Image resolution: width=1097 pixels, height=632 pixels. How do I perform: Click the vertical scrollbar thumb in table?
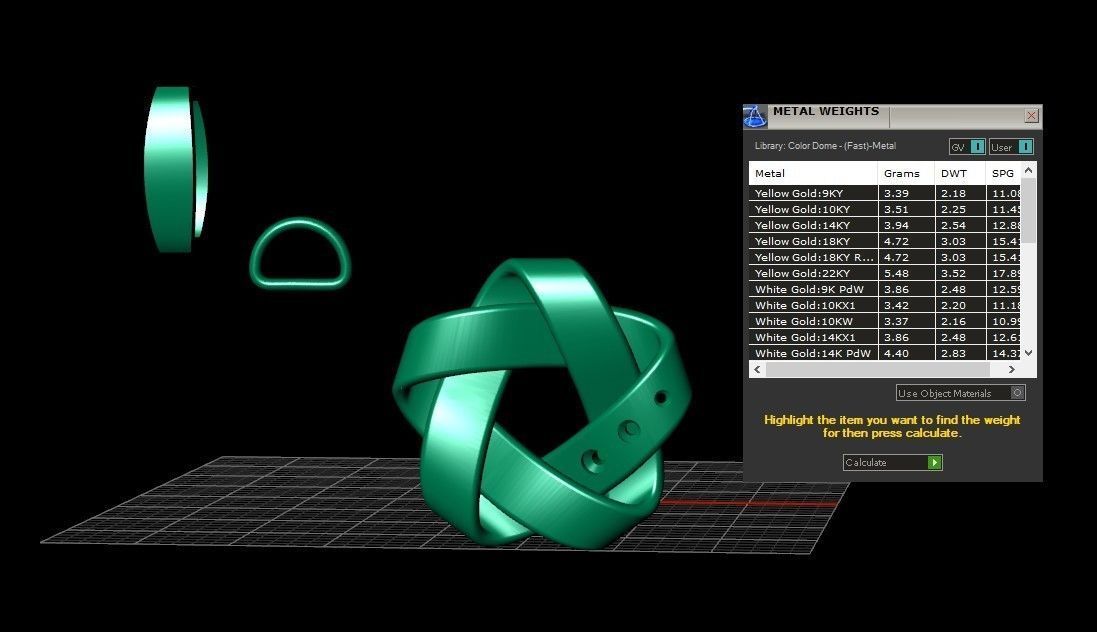[1028, 210]
